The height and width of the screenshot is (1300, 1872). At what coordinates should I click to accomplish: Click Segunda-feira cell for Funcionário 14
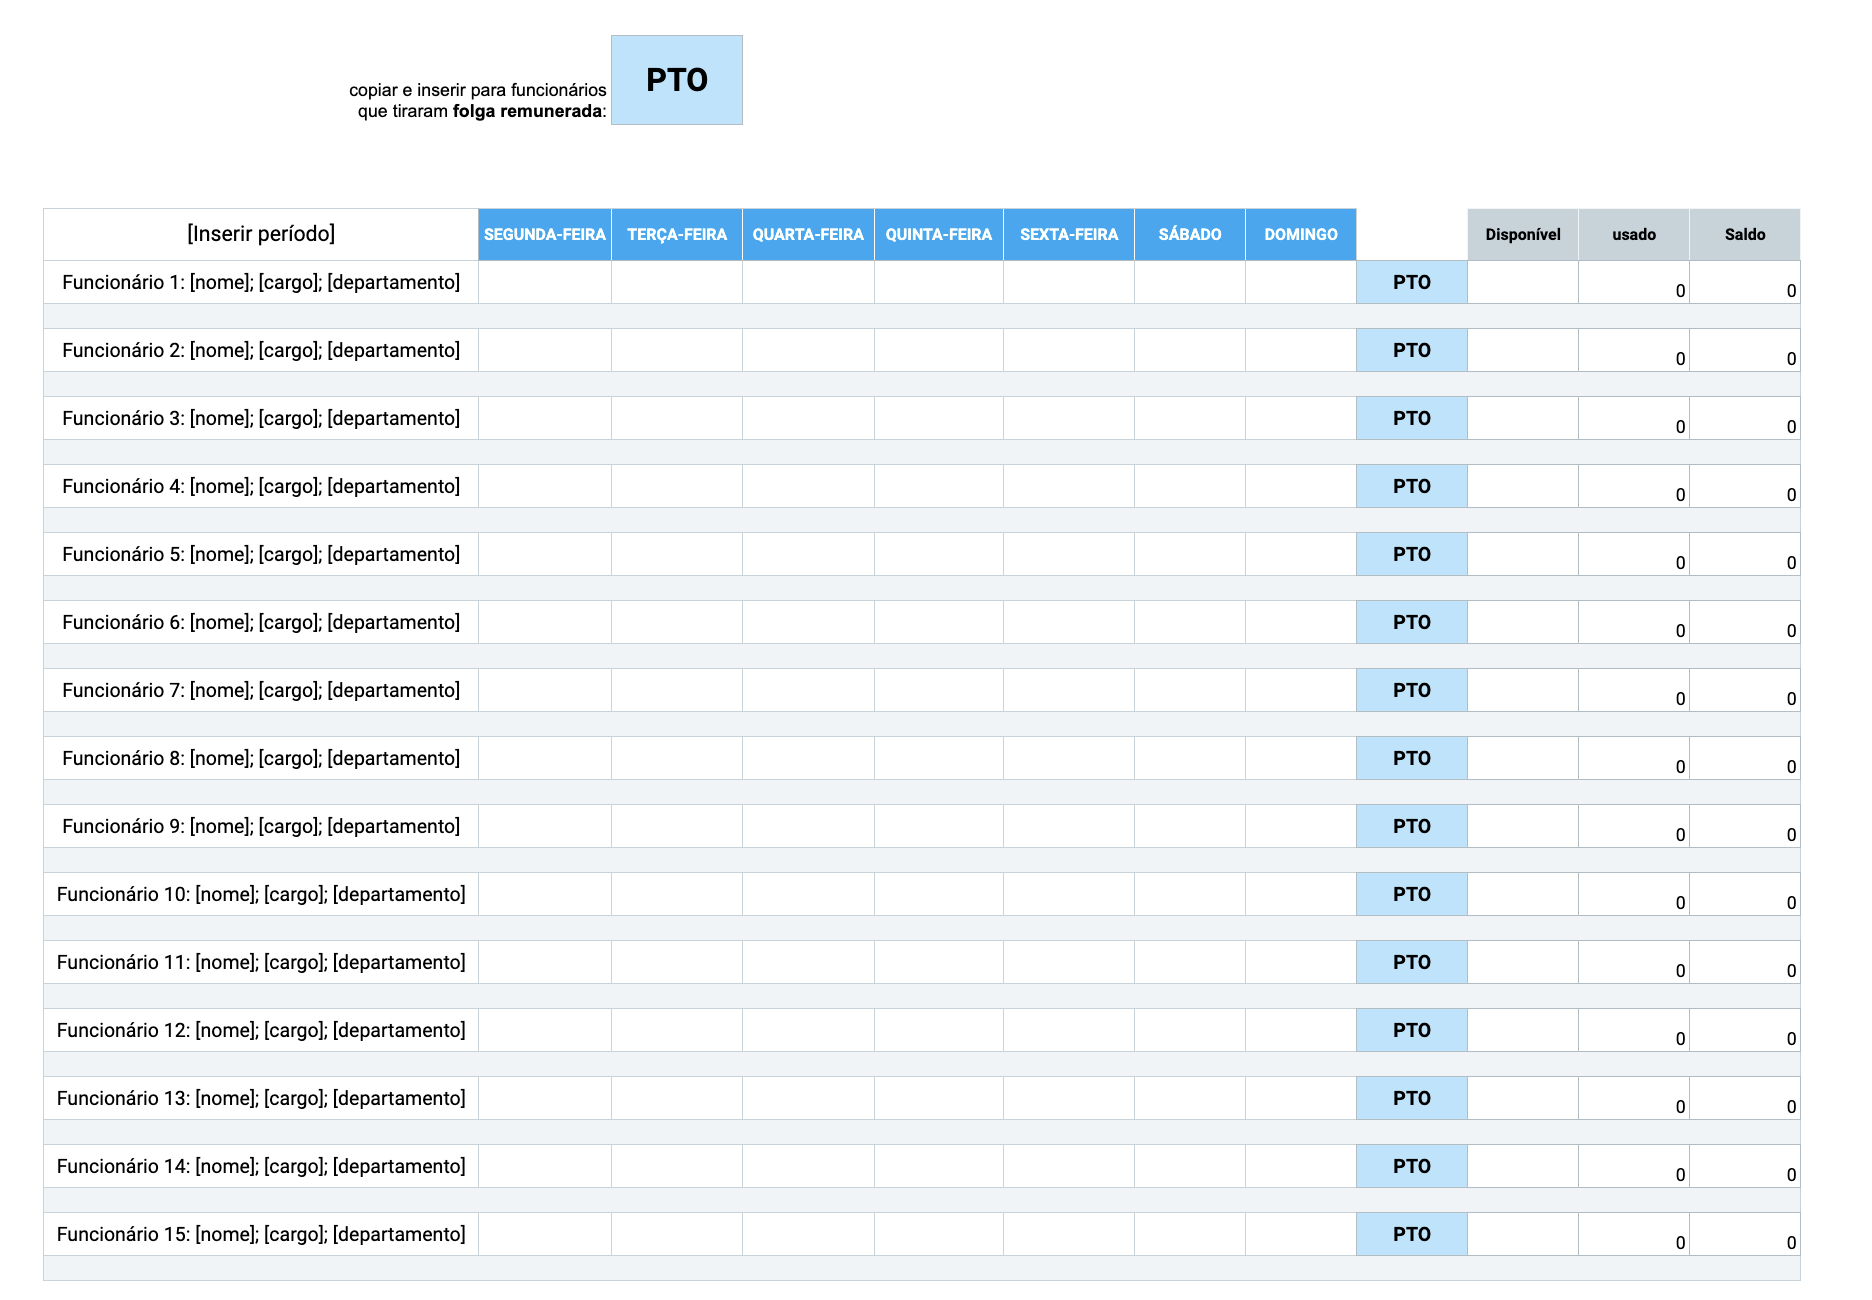pyautogui.click(x=545, y=1166)
